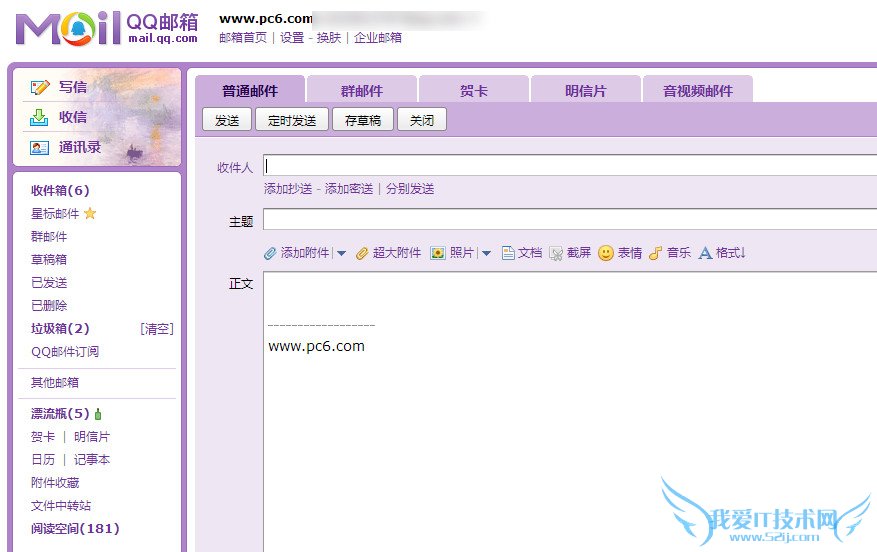The height and width of the screenshot is (552, 877).
Task: Click the 分别发送 link
Action: point(410,189)
